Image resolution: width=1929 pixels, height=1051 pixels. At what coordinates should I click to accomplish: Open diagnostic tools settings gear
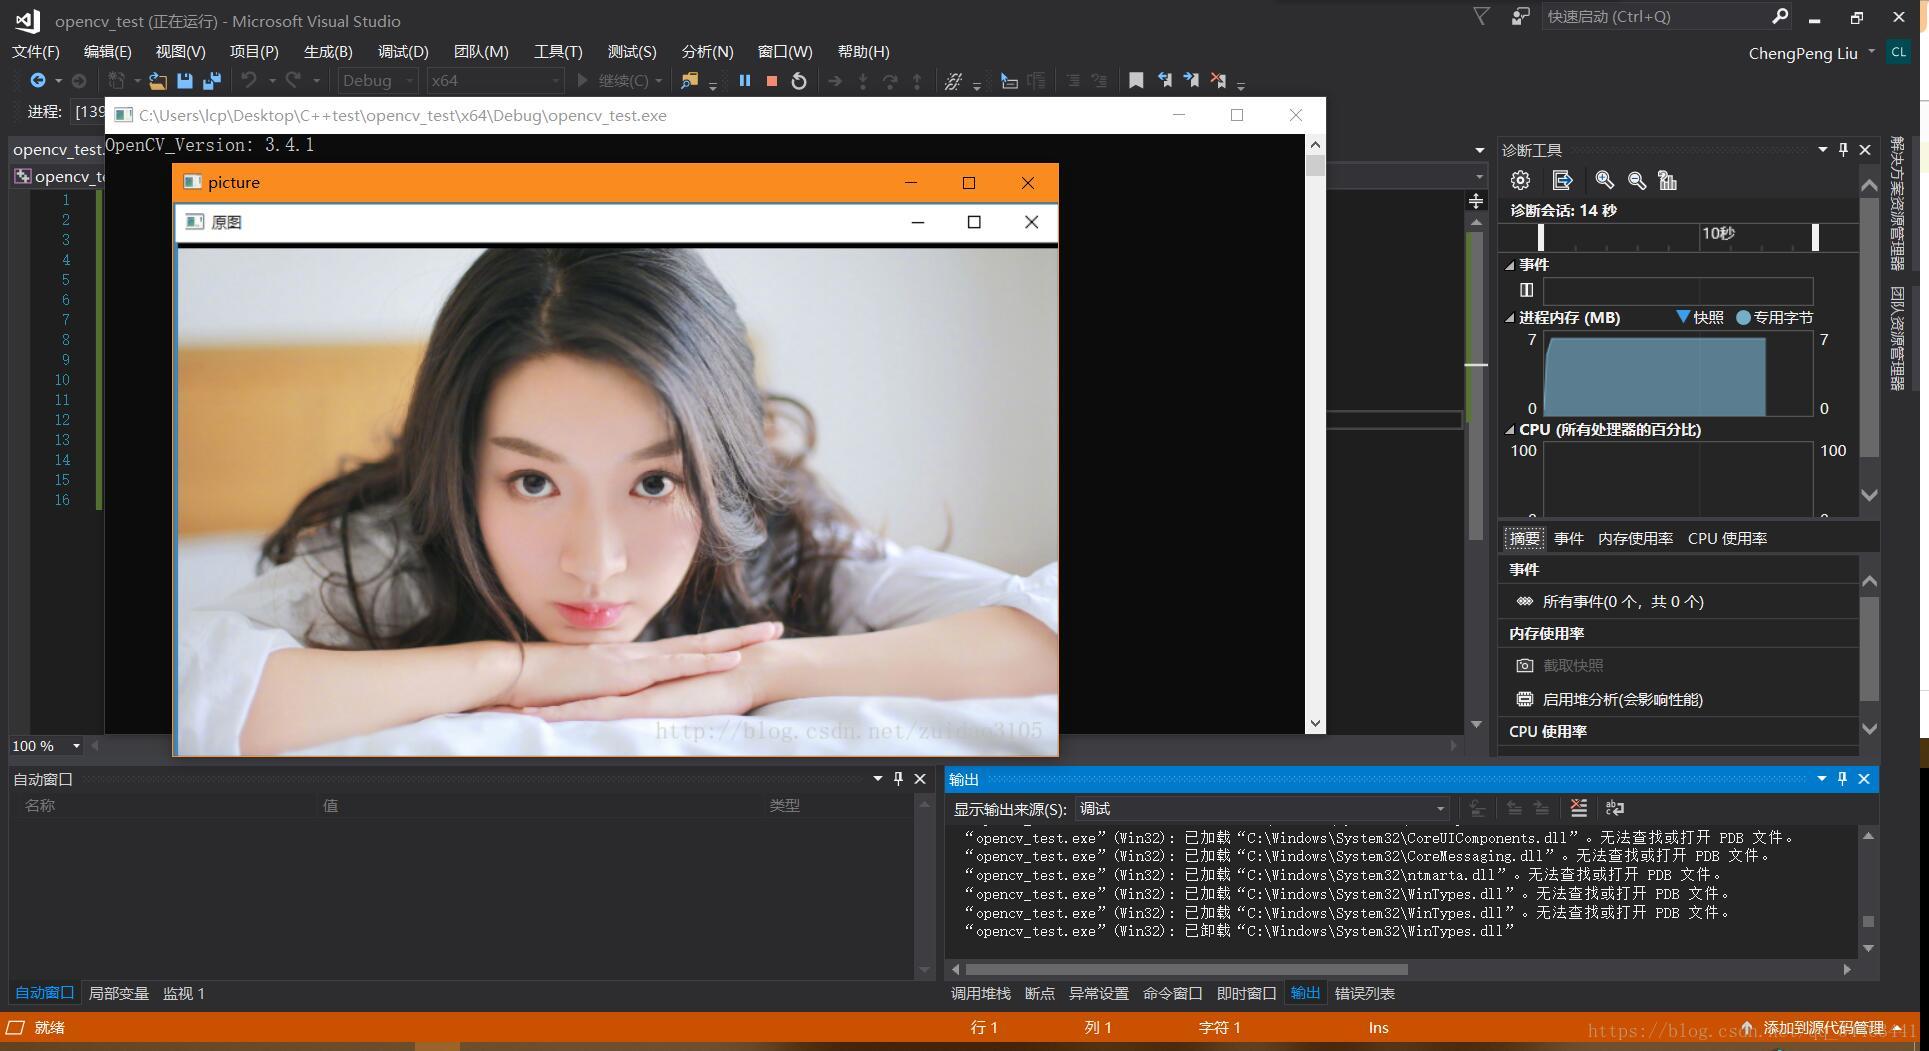tap(1520, 181)
